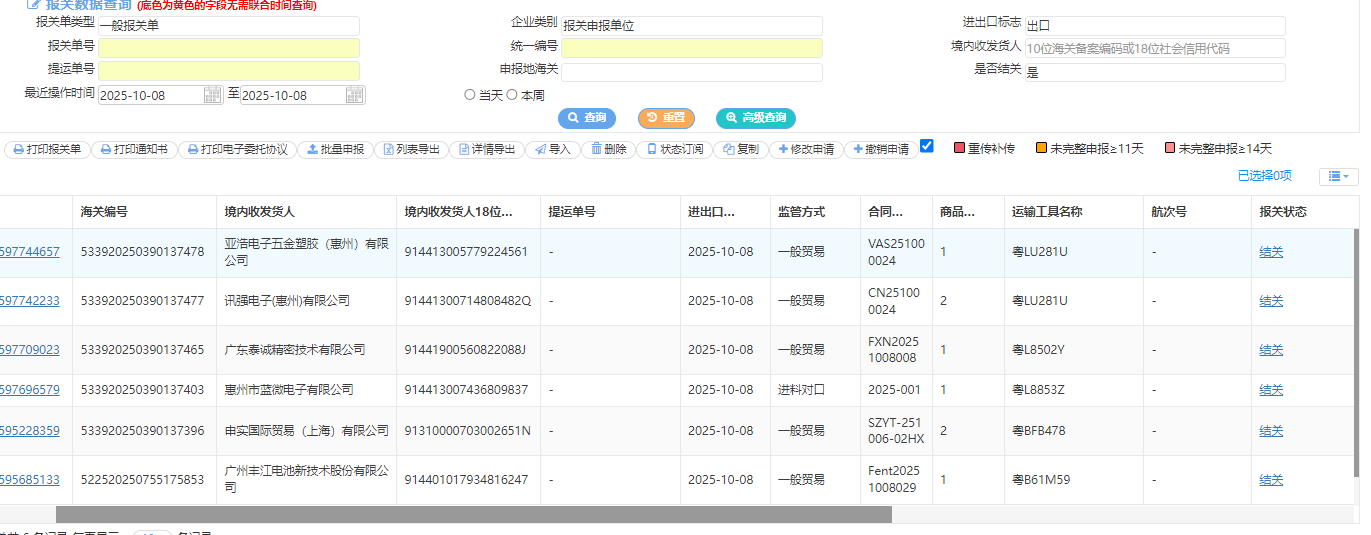The width and height of the screenshot is (1371, 535).
Task: Click the 删除 trash button
Action: (x=608, y=150)
